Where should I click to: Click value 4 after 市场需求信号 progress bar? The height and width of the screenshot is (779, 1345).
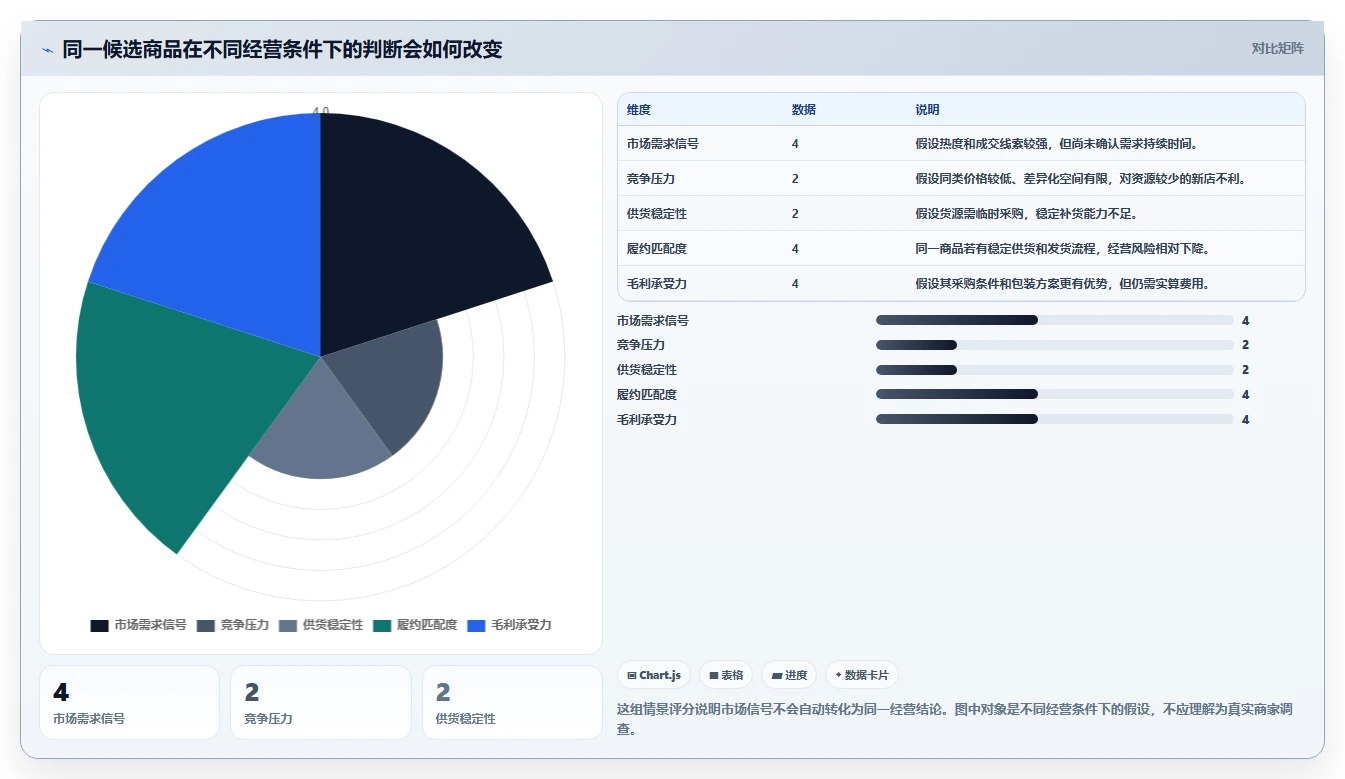[x=1246, y=321]
